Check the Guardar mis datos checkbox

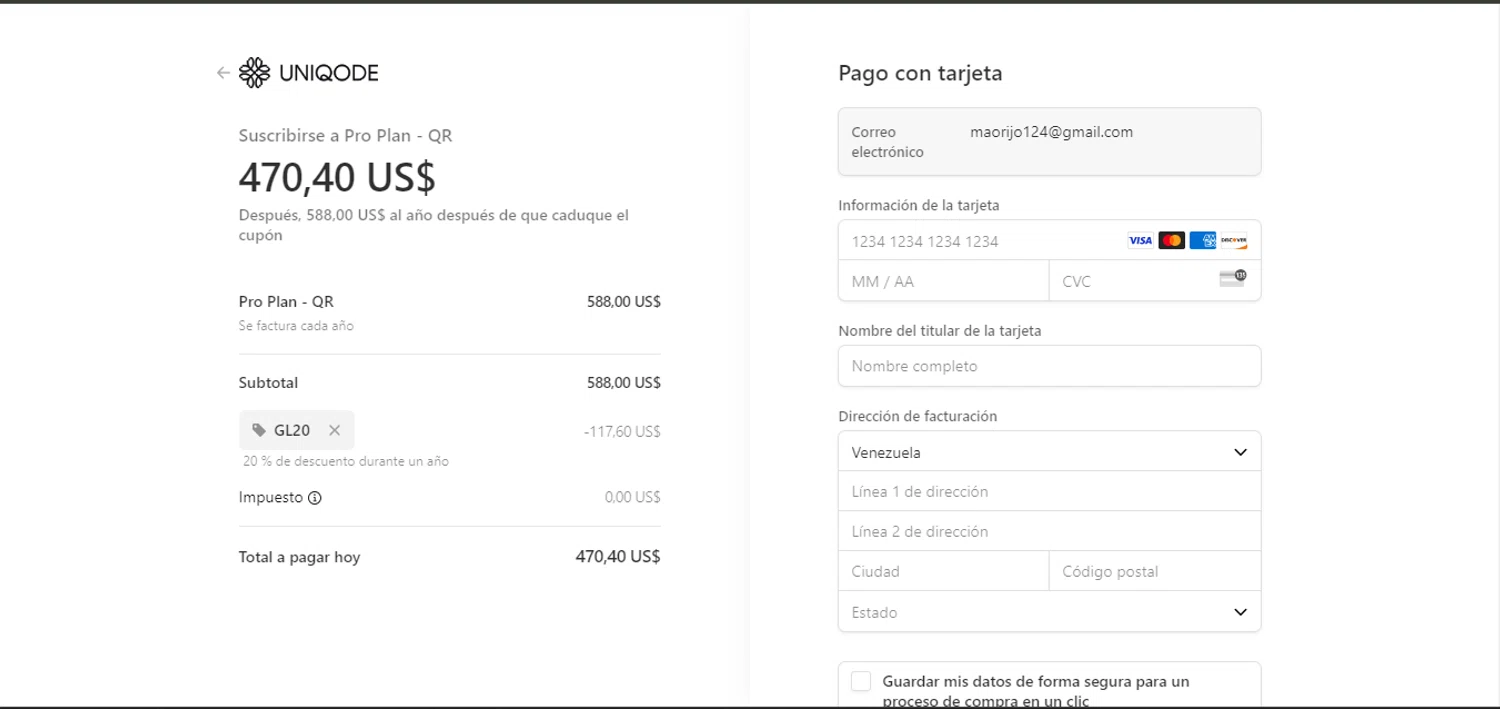[861, 682]
